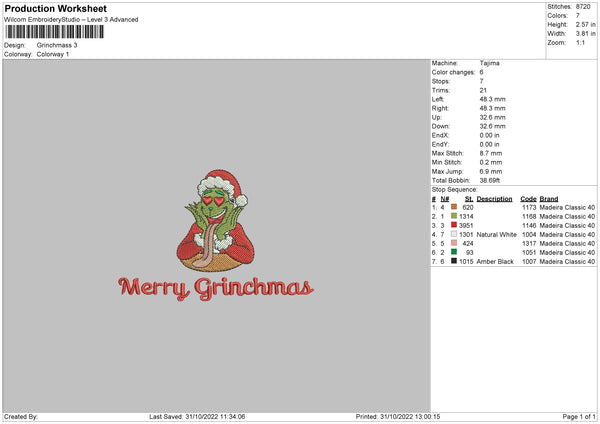Select the orange-brown color swatch for 1173
Viewport: 600px width, 424px height.
454,207
